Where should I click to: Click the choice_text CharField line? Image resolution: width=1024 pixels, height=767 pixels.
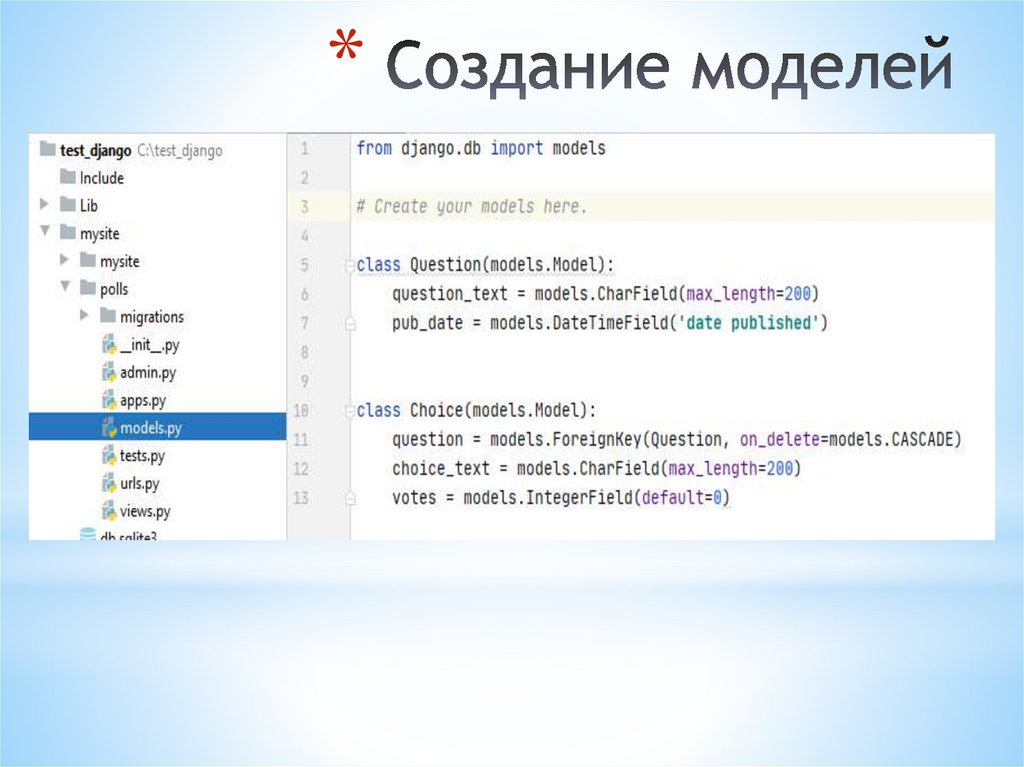tap(596, 468)
